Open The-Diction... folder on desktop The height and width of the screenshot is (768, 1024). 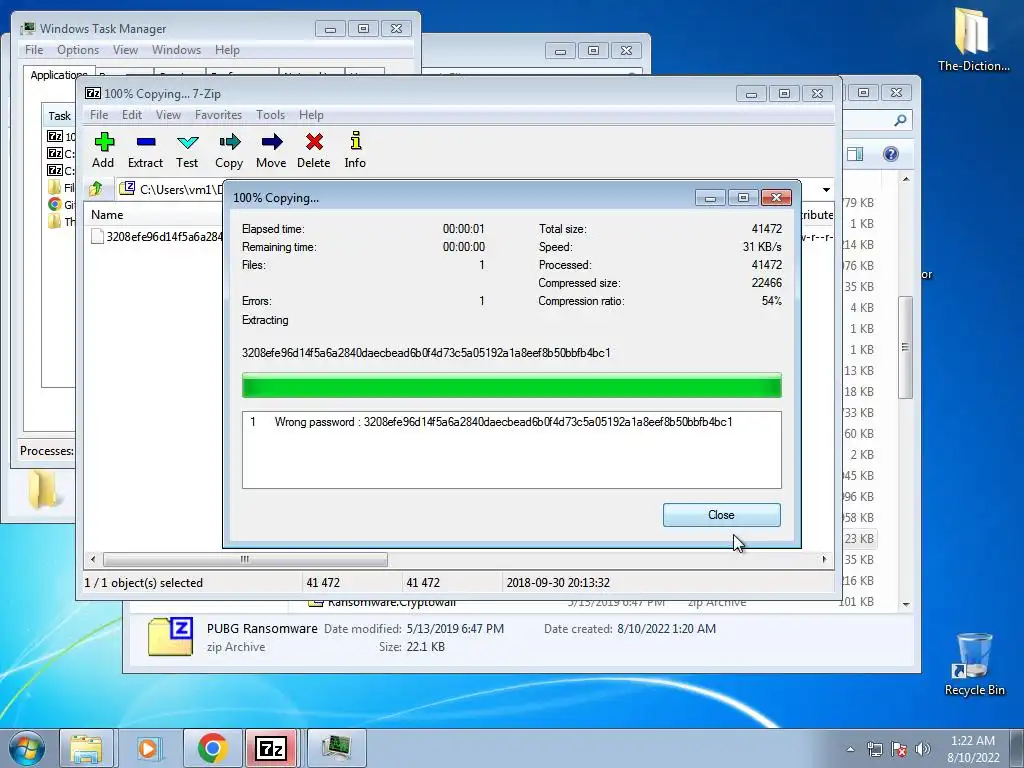coord(973,39)
